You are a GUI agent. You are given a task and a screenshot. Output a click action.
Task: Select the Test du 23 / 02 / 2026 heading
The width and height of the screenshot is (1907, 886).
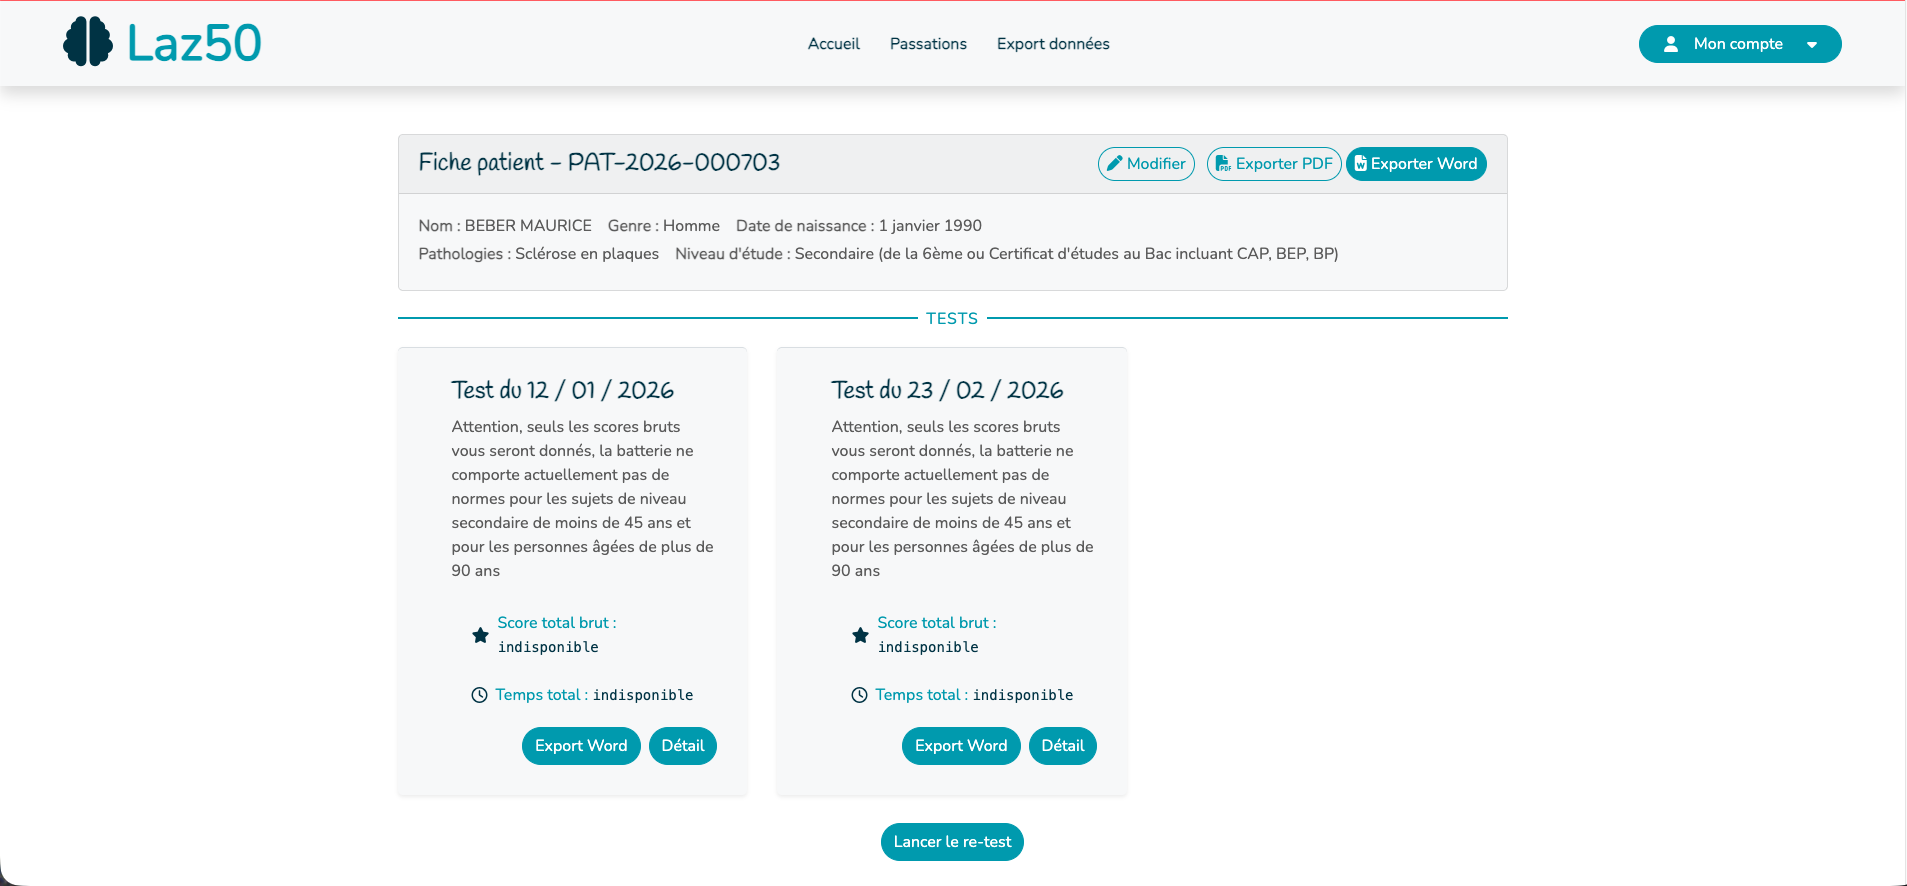point(947,390)
